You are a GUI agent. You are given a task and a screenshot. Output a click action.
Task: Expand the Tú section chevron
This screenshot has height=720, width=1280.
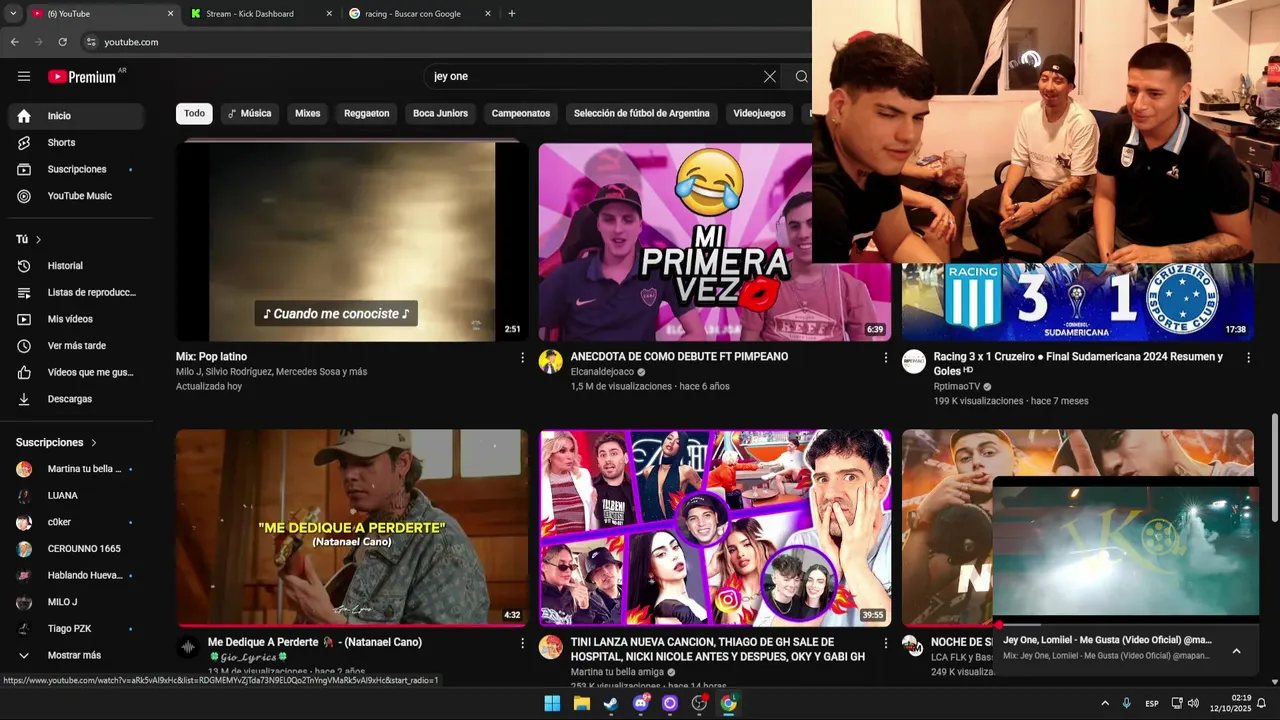click(x=38, y=240)
